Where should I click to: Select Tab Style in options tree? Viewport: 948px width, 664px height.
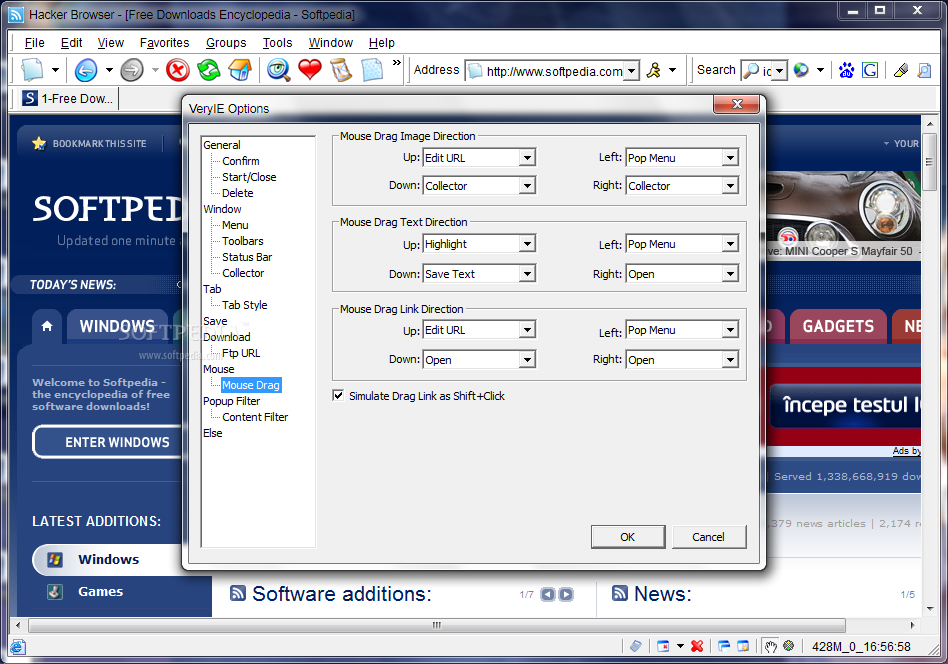coord(244,305)
